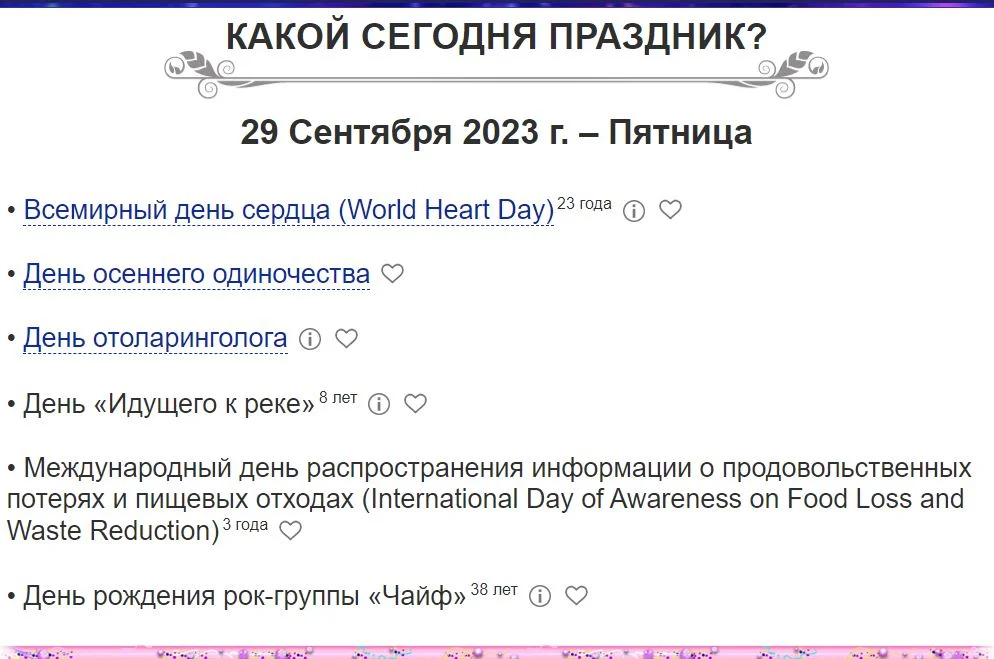The width and height of the screenshot is (994, 659).
Task: Click the 29 Сентября 2023 date heading
Action: click(497, 131)
